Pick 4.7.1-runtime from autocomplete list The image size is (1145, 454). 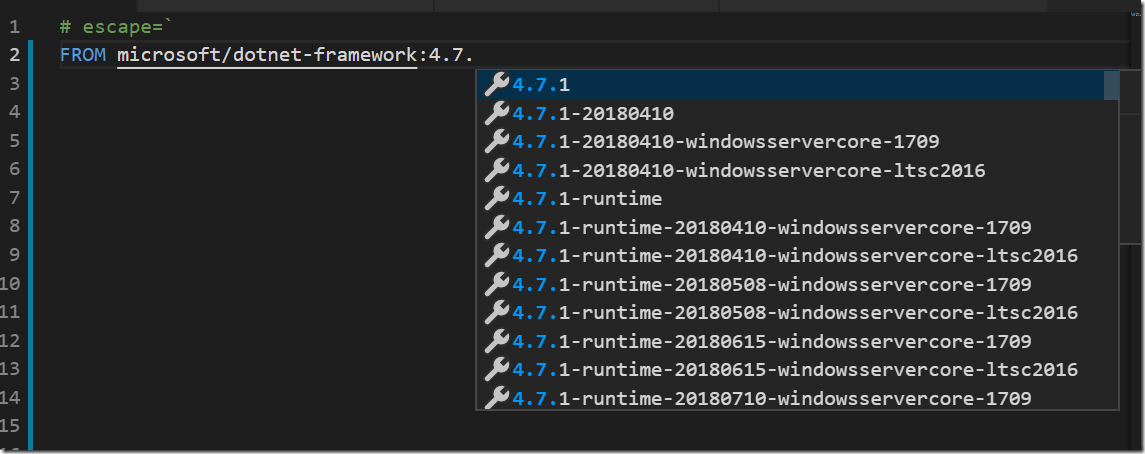(x=797, y=199)
